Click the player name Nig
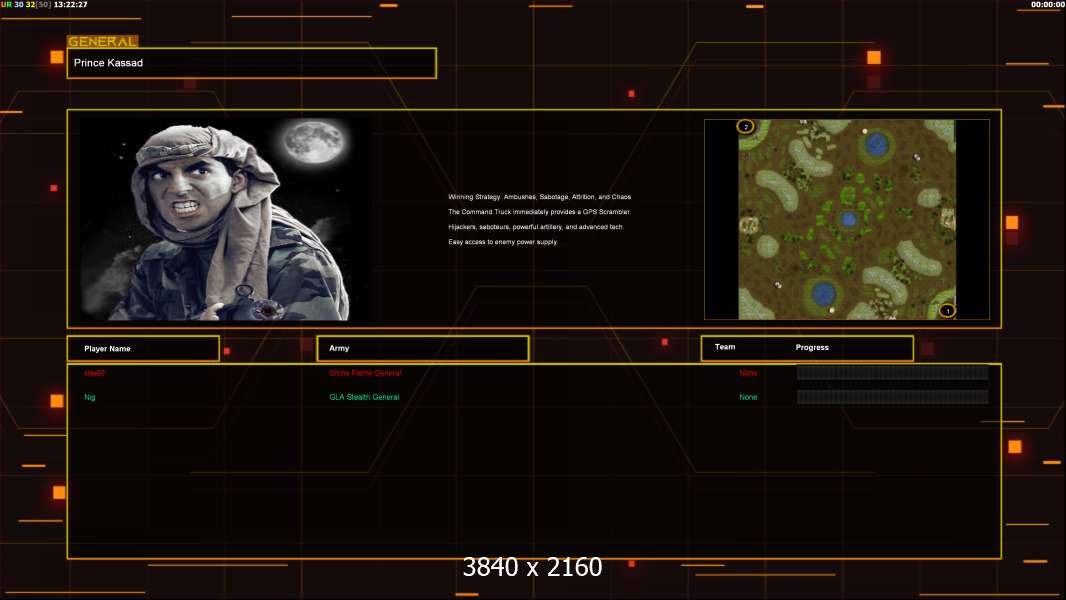 [x=90, y=397]
